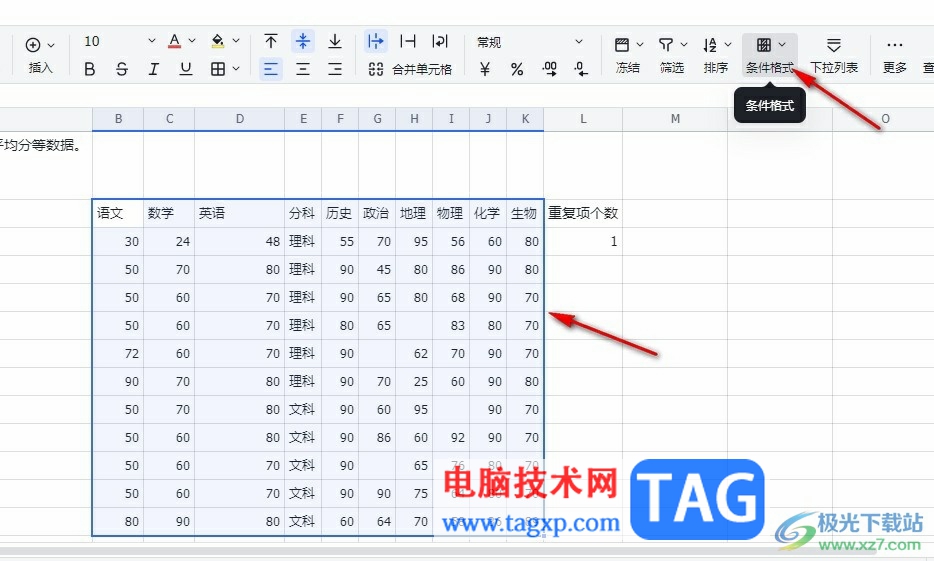Toggle bold formatting

click(x=90, y=69)
